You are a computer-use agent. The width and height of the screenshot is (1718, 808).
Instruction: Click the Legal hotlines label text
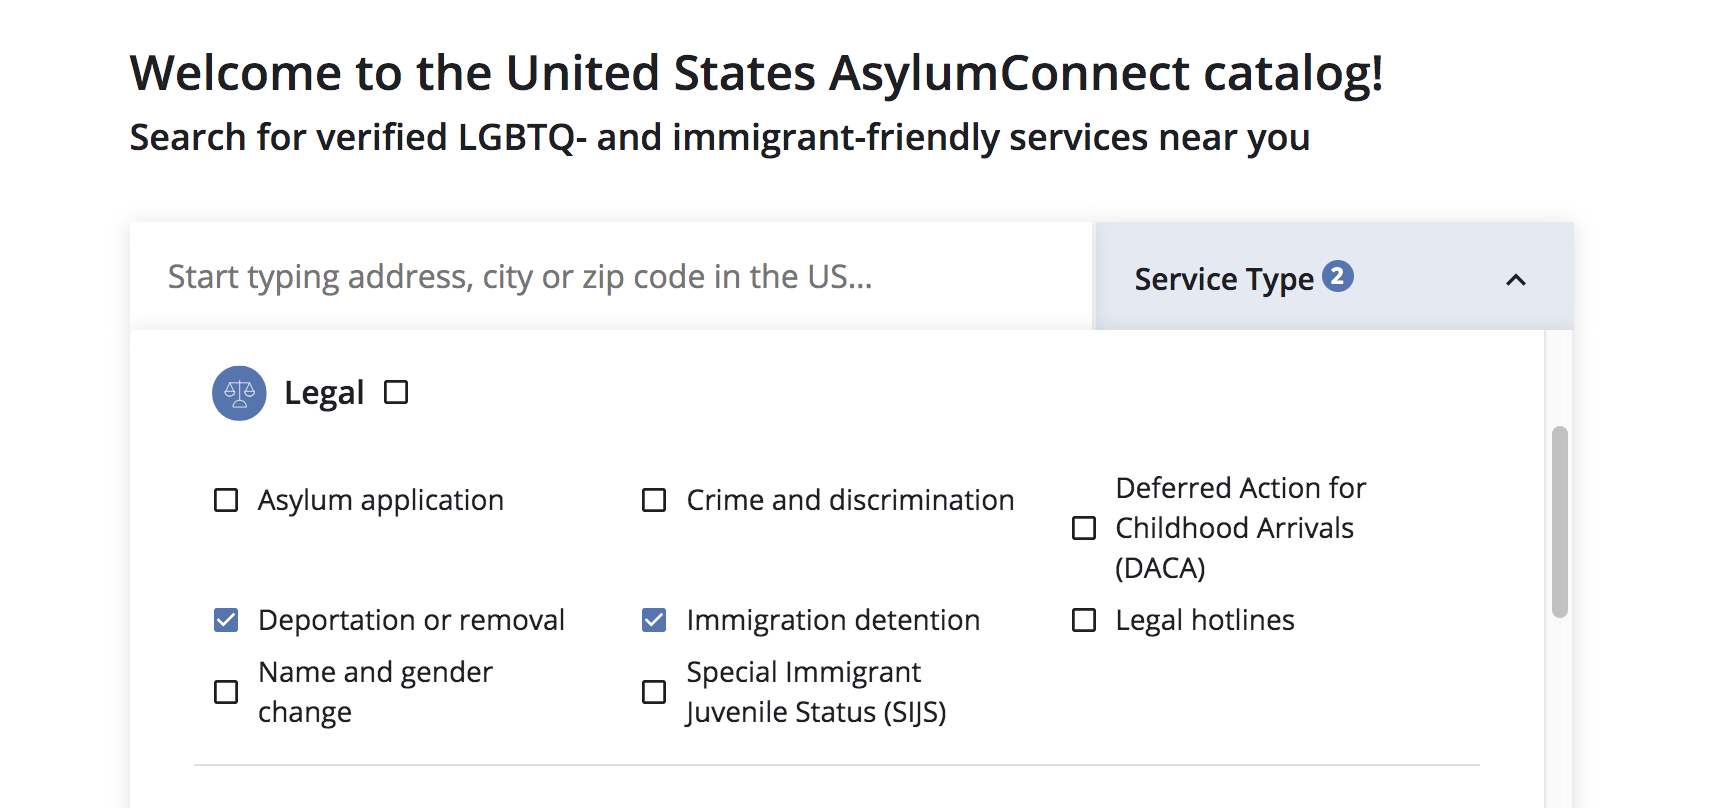pos(1205,620)
